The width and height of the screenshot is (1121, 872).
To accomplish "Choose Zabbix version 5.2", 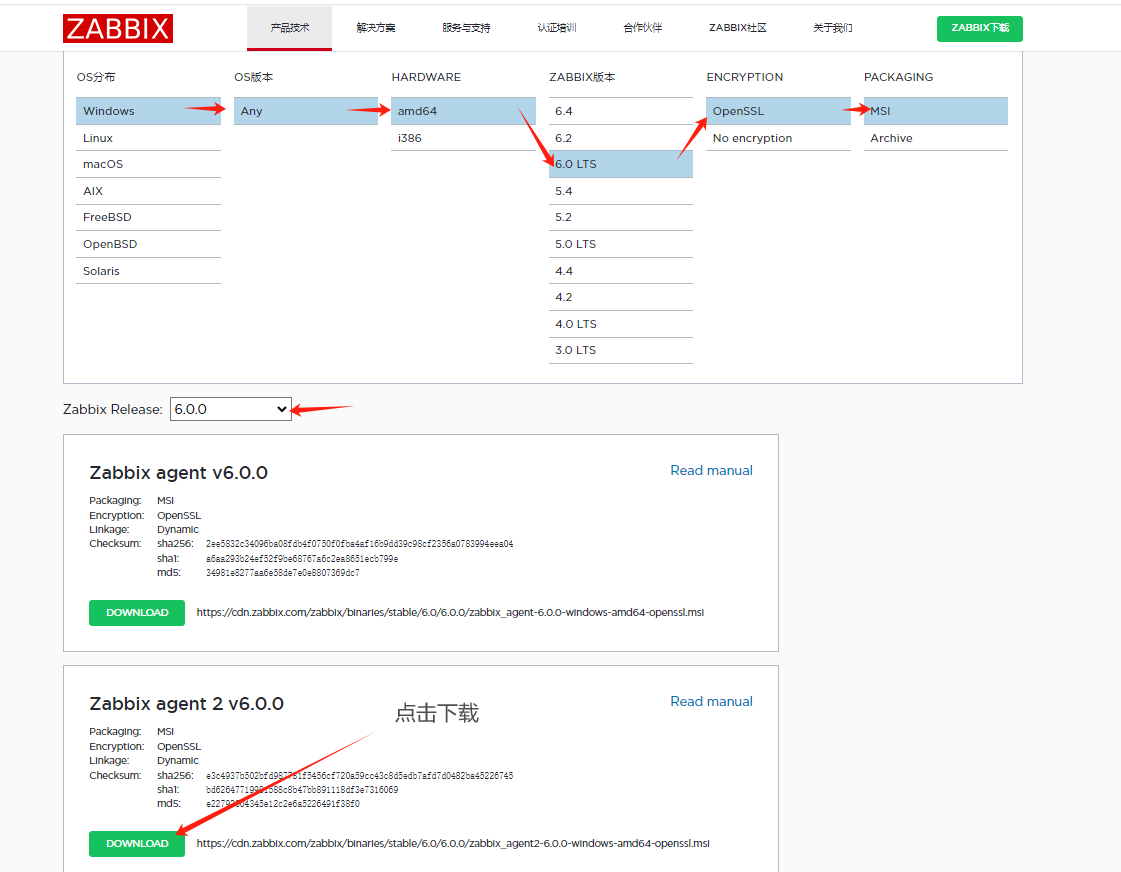I will pos(621,217).
